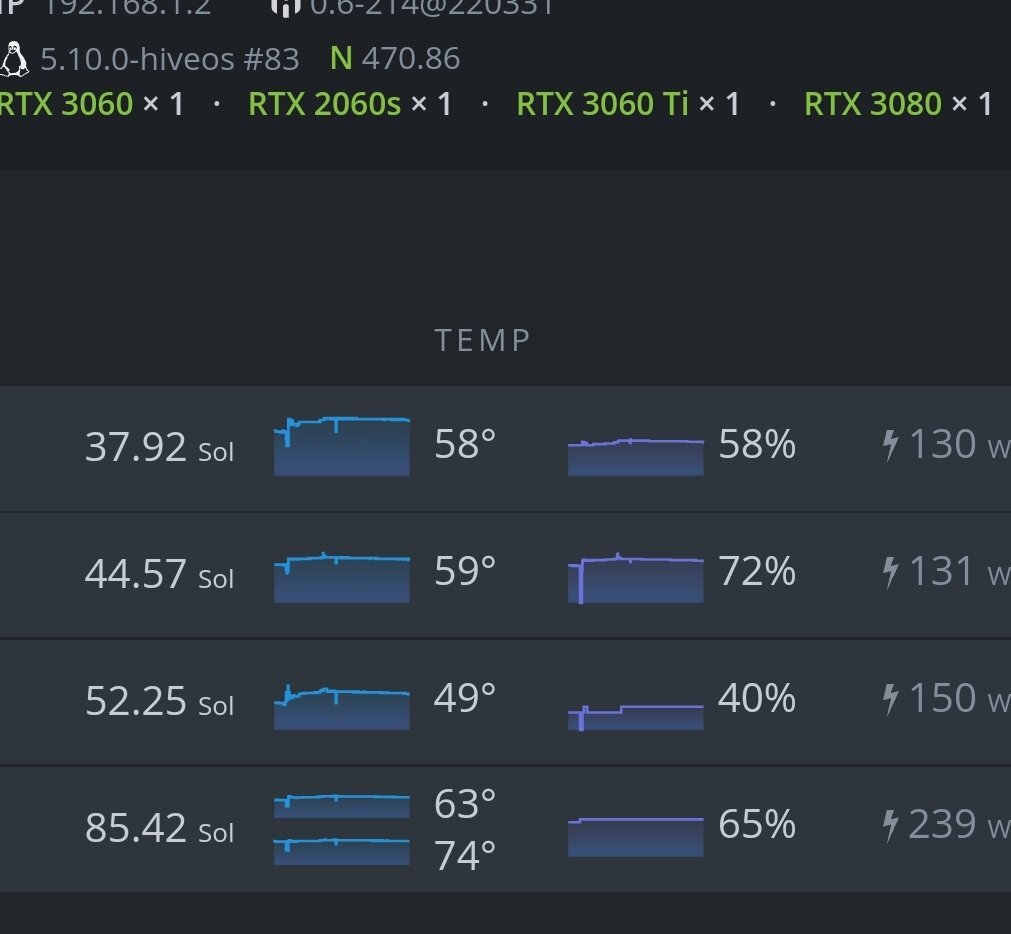
Task: Click the 52.25 Sol hashrate value
Action: [159, 701]
